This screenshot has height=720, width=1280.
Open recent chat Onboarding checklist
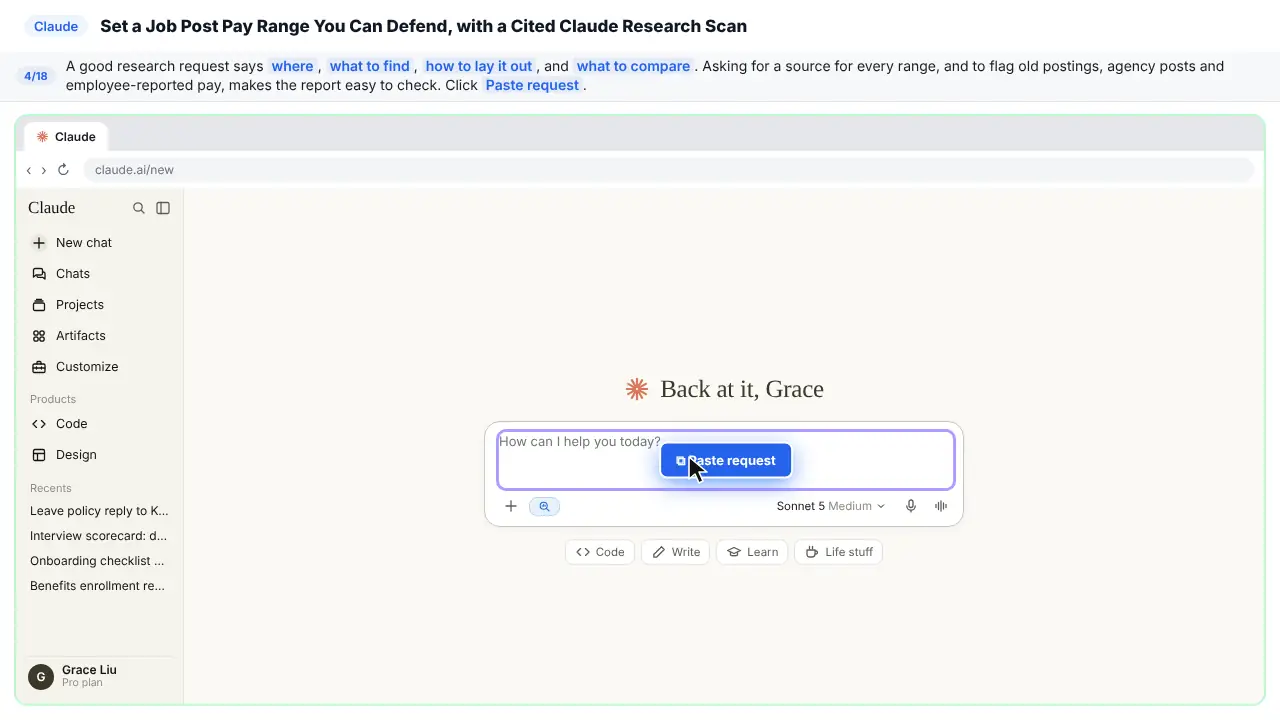tap(99, 560)
